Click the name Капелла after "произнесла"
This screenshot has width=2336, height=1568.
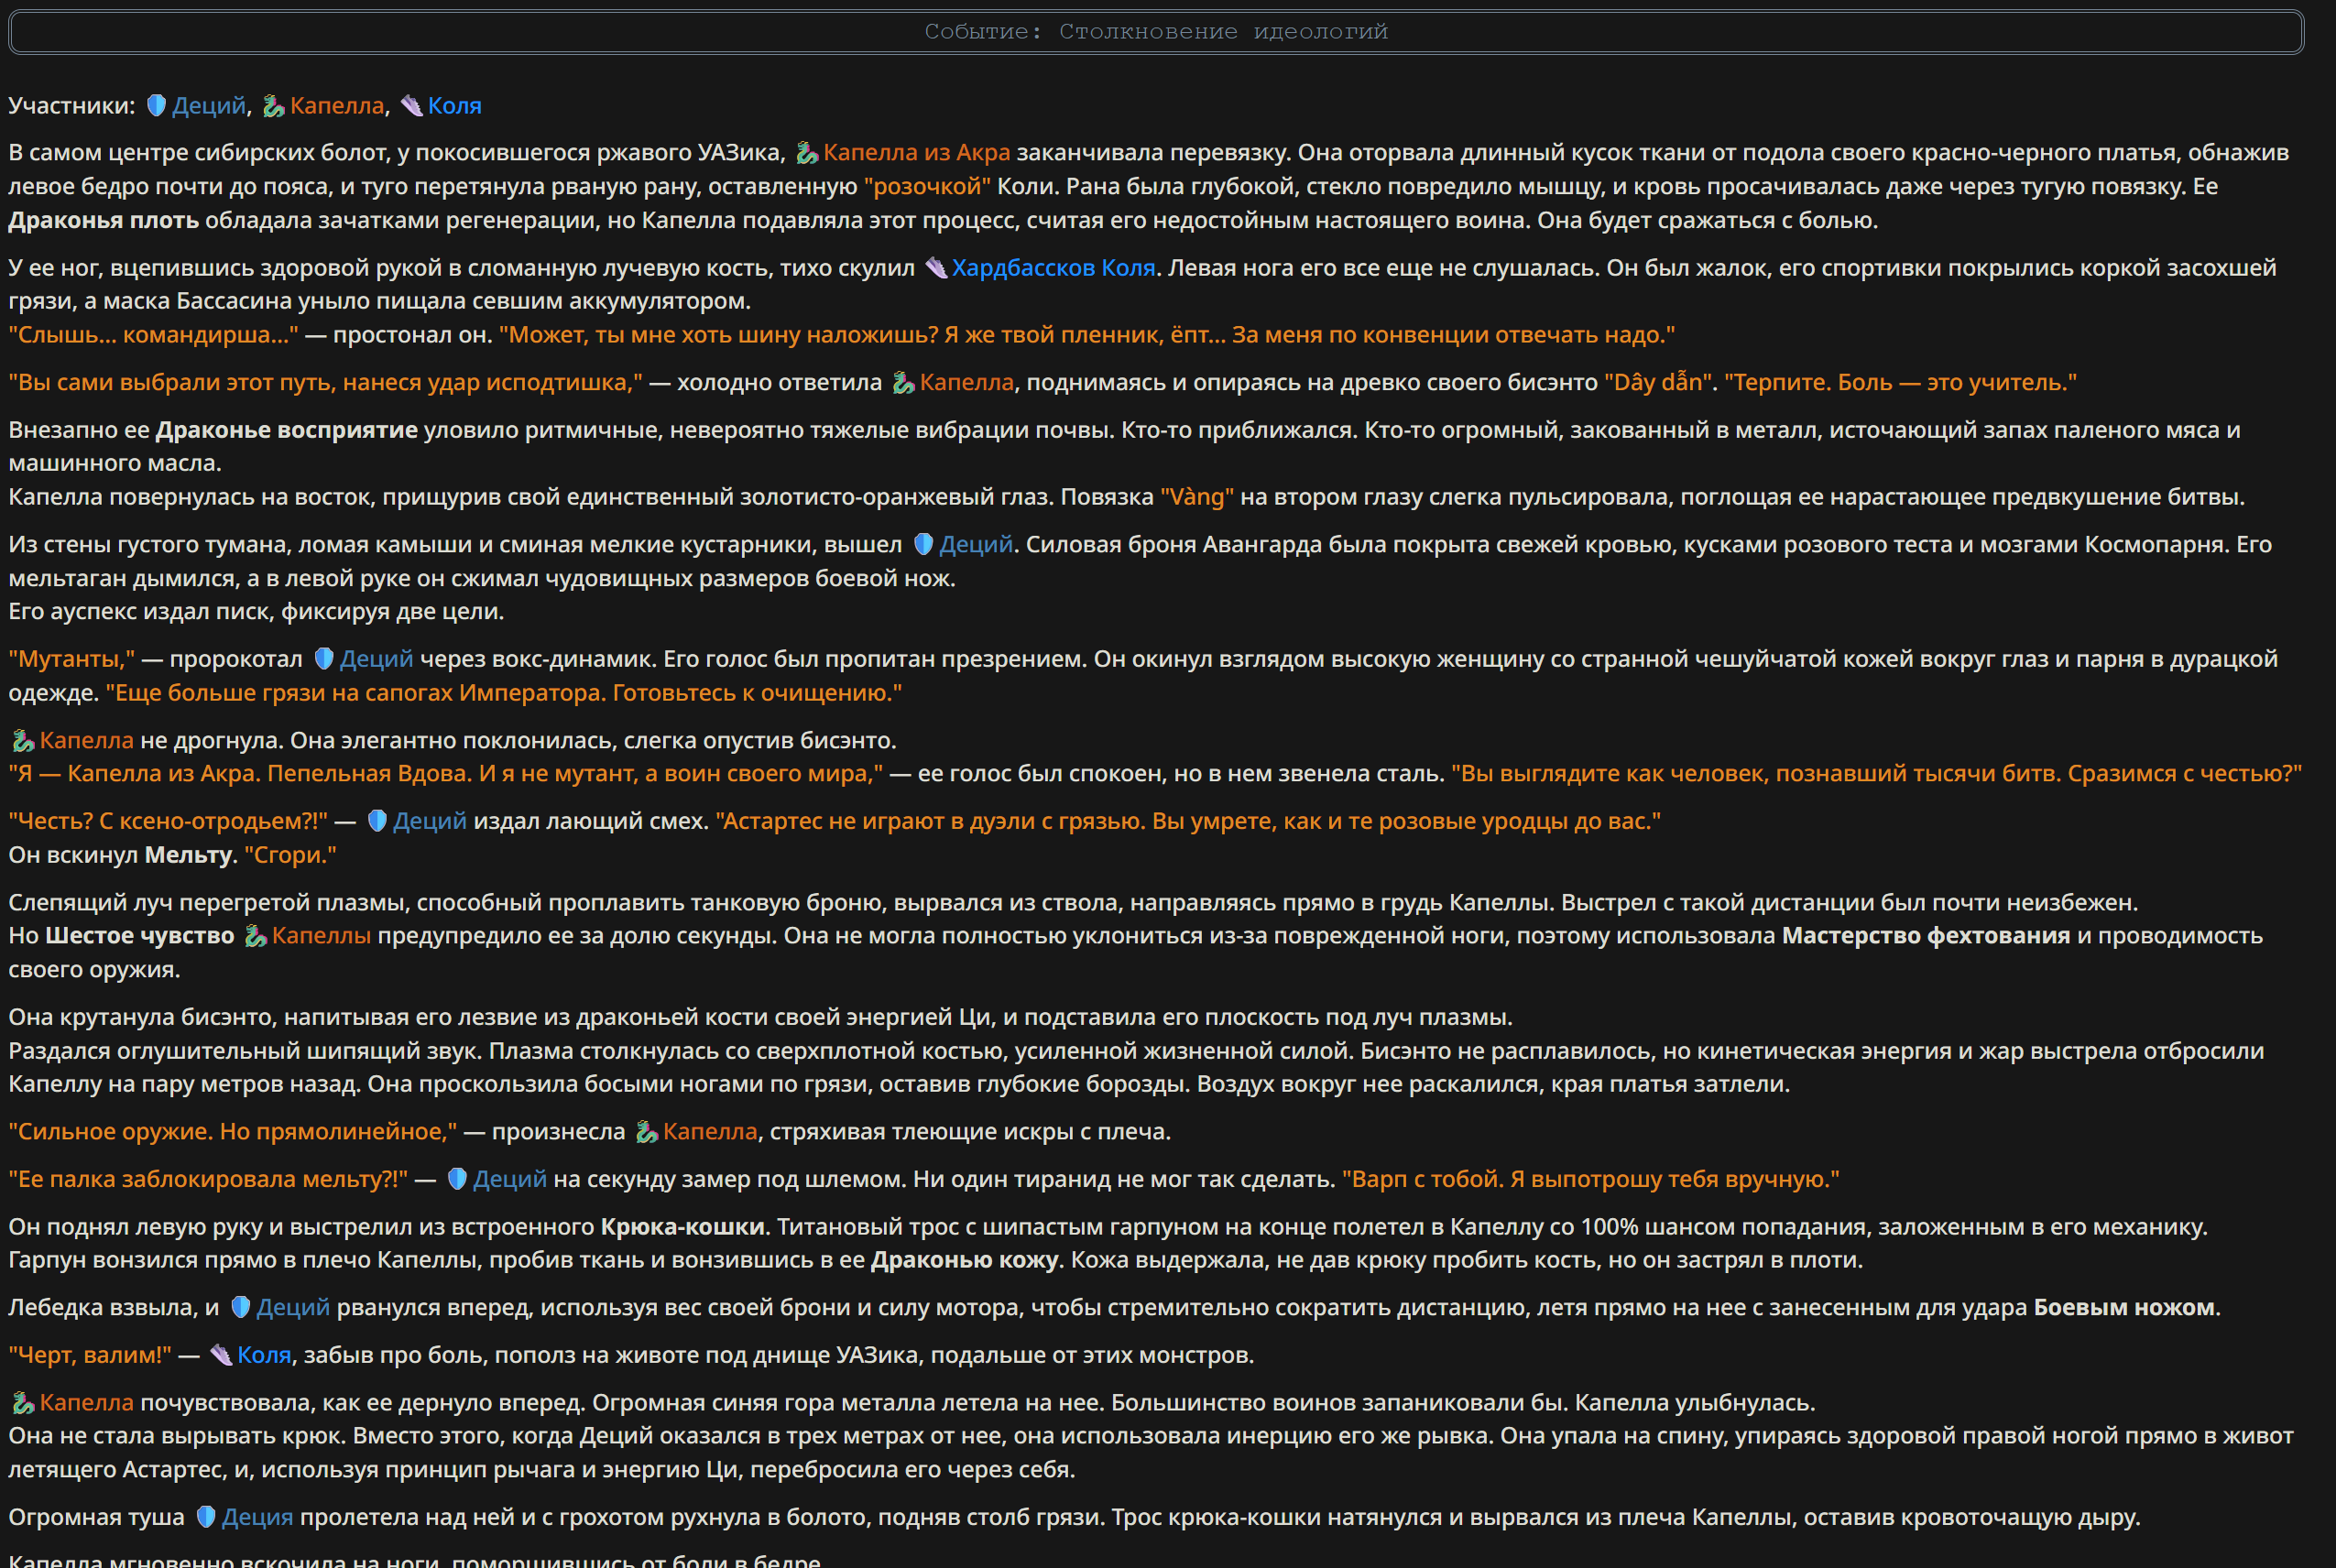coord(710,1131)
